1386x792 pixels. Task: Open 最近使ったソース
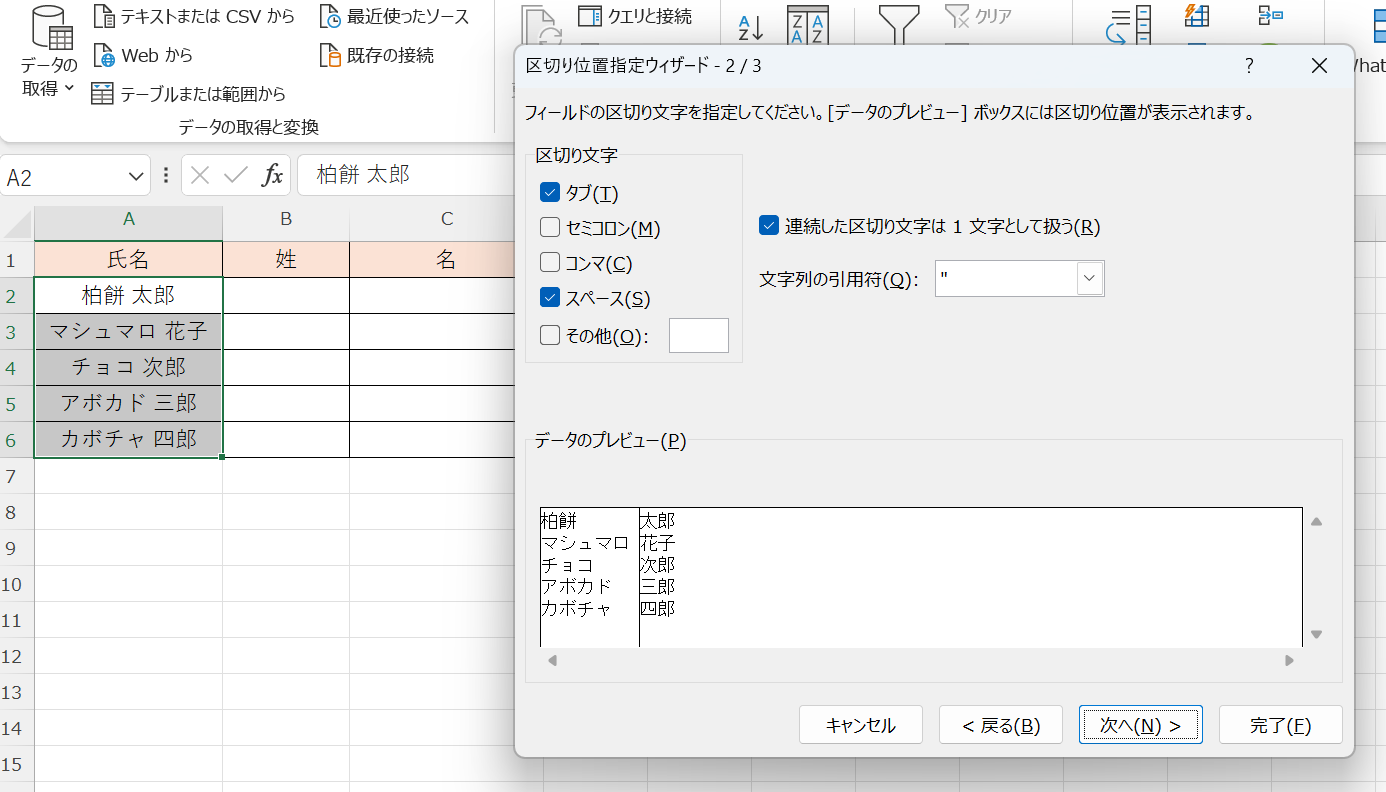click(331, 17)
